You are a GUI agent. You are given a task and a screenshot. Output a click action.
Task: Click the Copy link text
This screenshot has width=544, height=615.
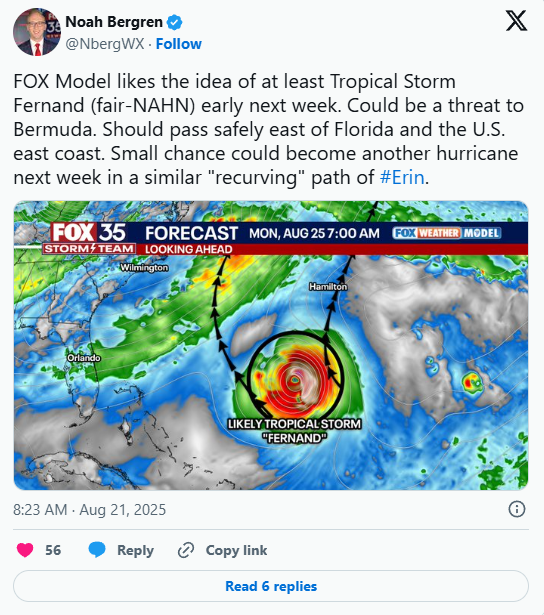pos(237,550)
